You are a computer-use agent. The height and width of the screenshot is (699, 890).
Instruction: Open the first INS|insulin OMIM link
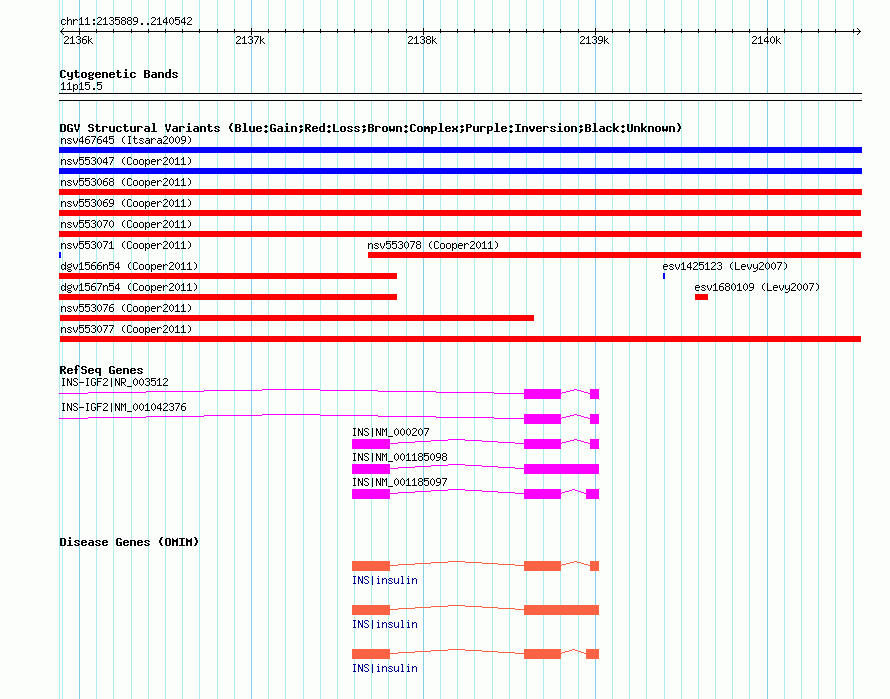click(x=385, y=580)
